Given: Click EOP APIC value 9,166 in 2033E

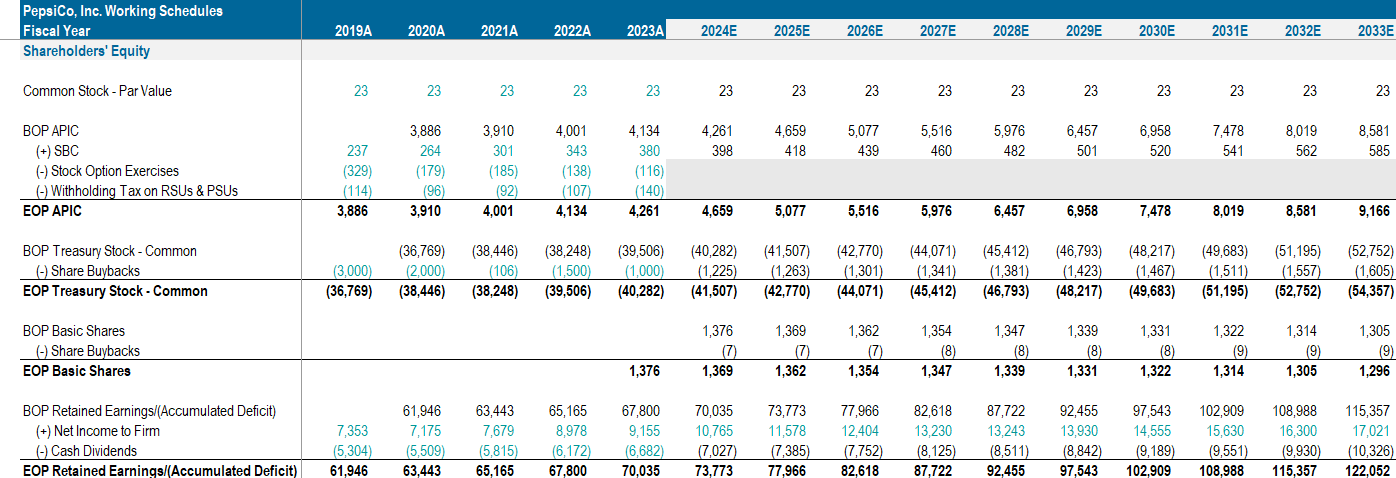Looking at the screenshot, I should tap(1373, 211).
